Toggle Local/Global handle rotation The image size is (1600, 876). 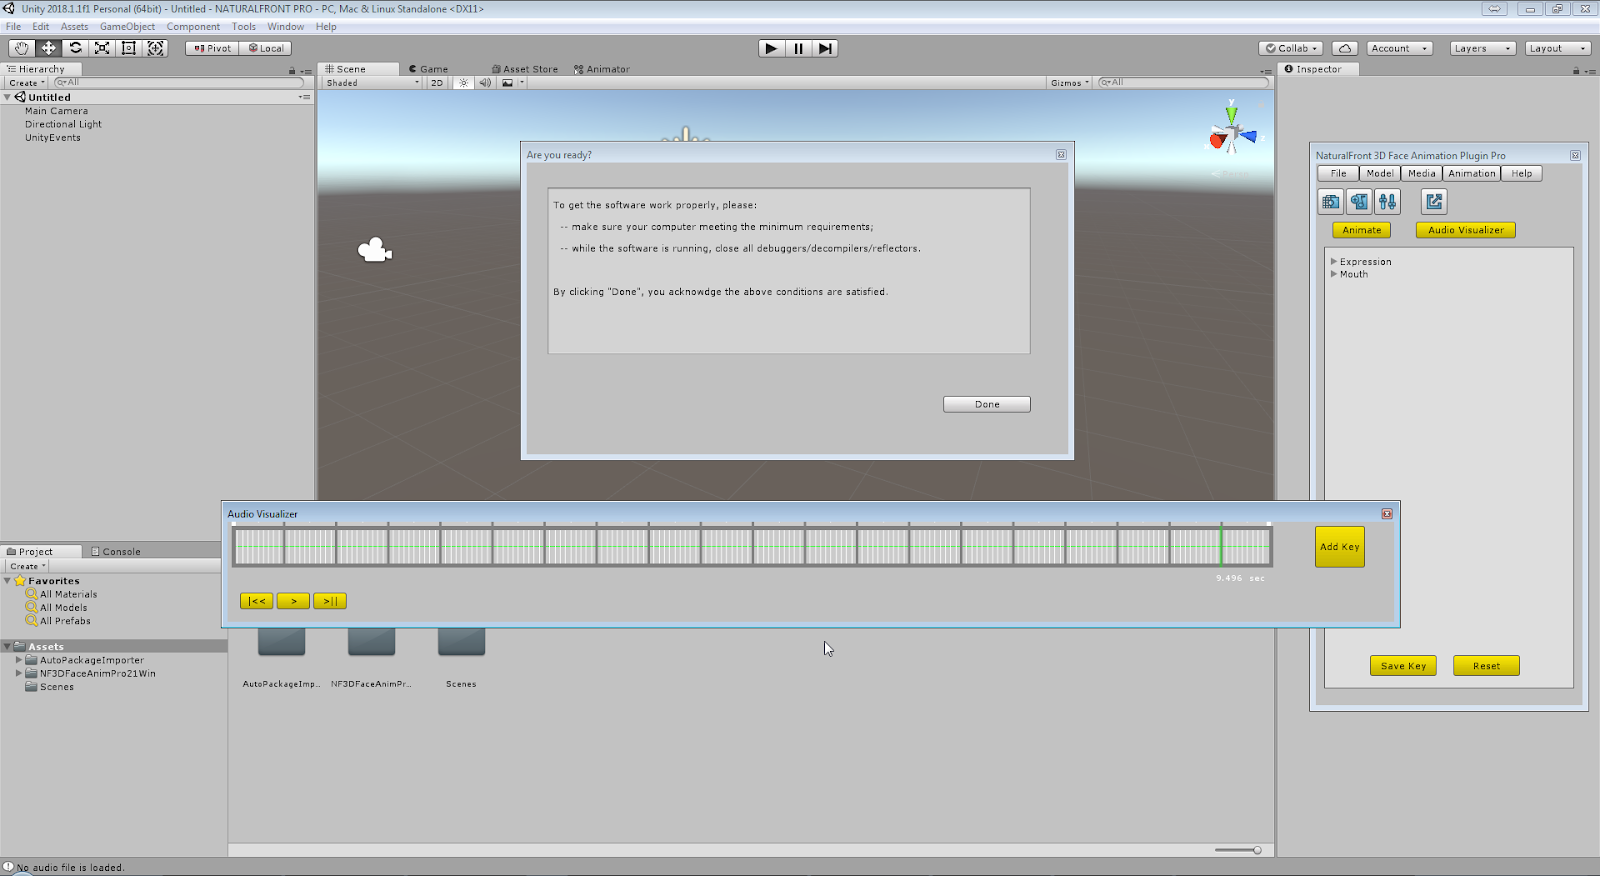pyautogui.click(x=266, y=48)
